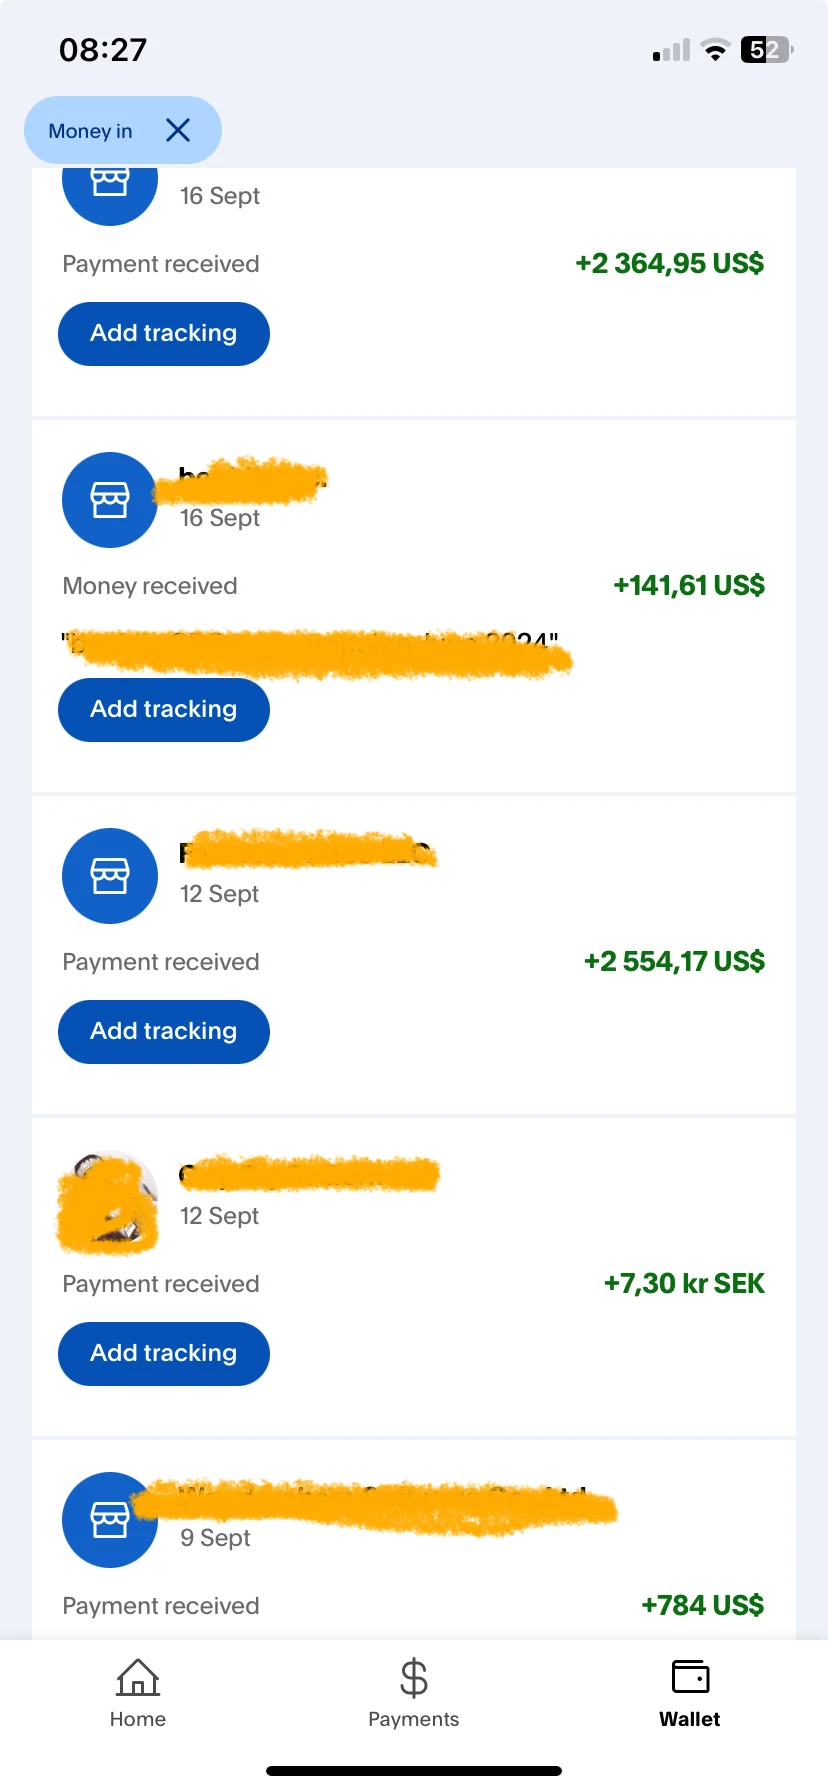Switch to the Payments tab label
This screenshot has width=828, height=1792.
413,1719
